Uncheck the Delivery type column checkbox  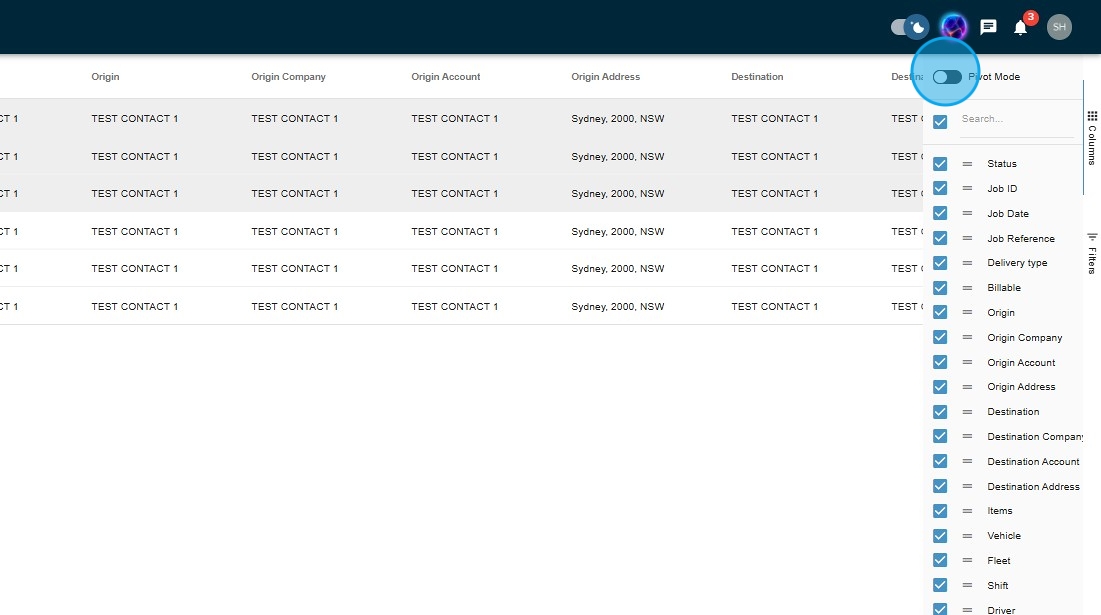pyautogui.click(x=940, y=263)
